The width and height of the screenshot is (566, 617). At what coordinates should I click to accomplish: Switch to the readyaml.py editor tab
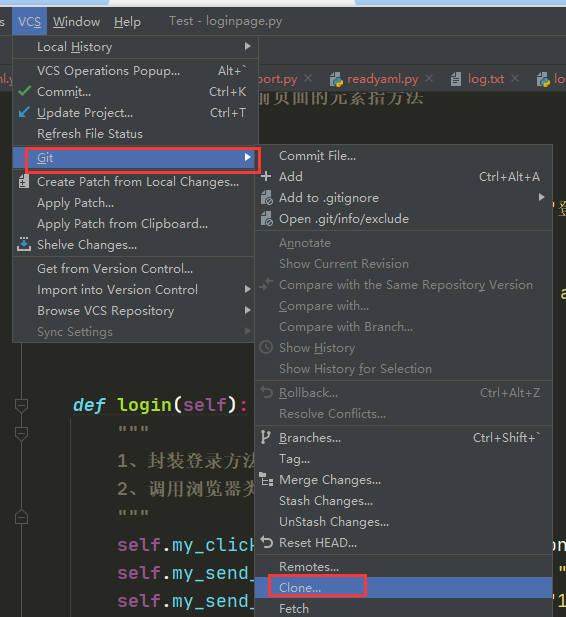[382, 79]
